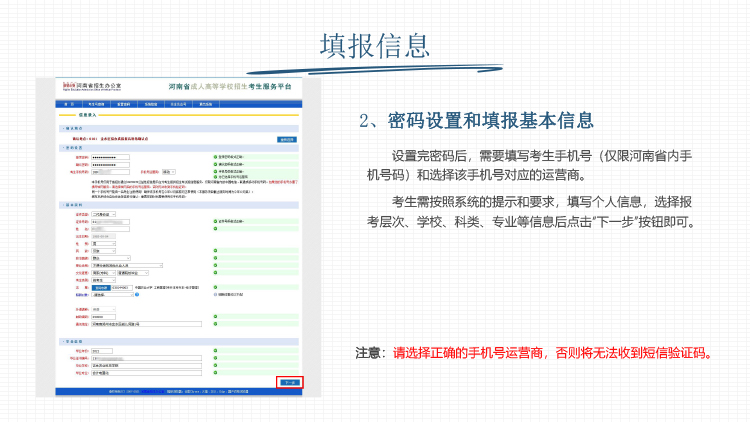Click the blue button in 确认考点 section
750x422 pixels.
(286, 139)
